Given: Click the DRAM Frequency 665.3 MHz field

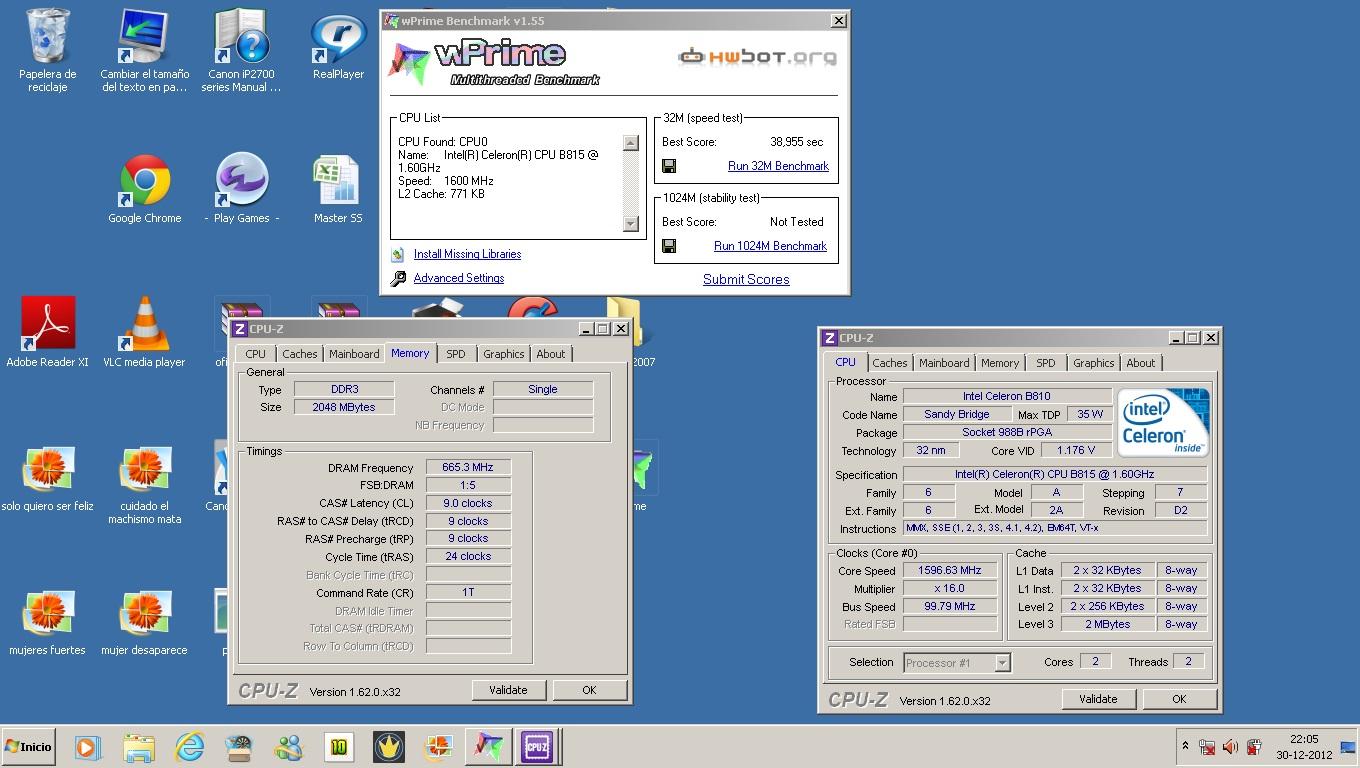Looking at the screenshot, I should tap(468, 468).
